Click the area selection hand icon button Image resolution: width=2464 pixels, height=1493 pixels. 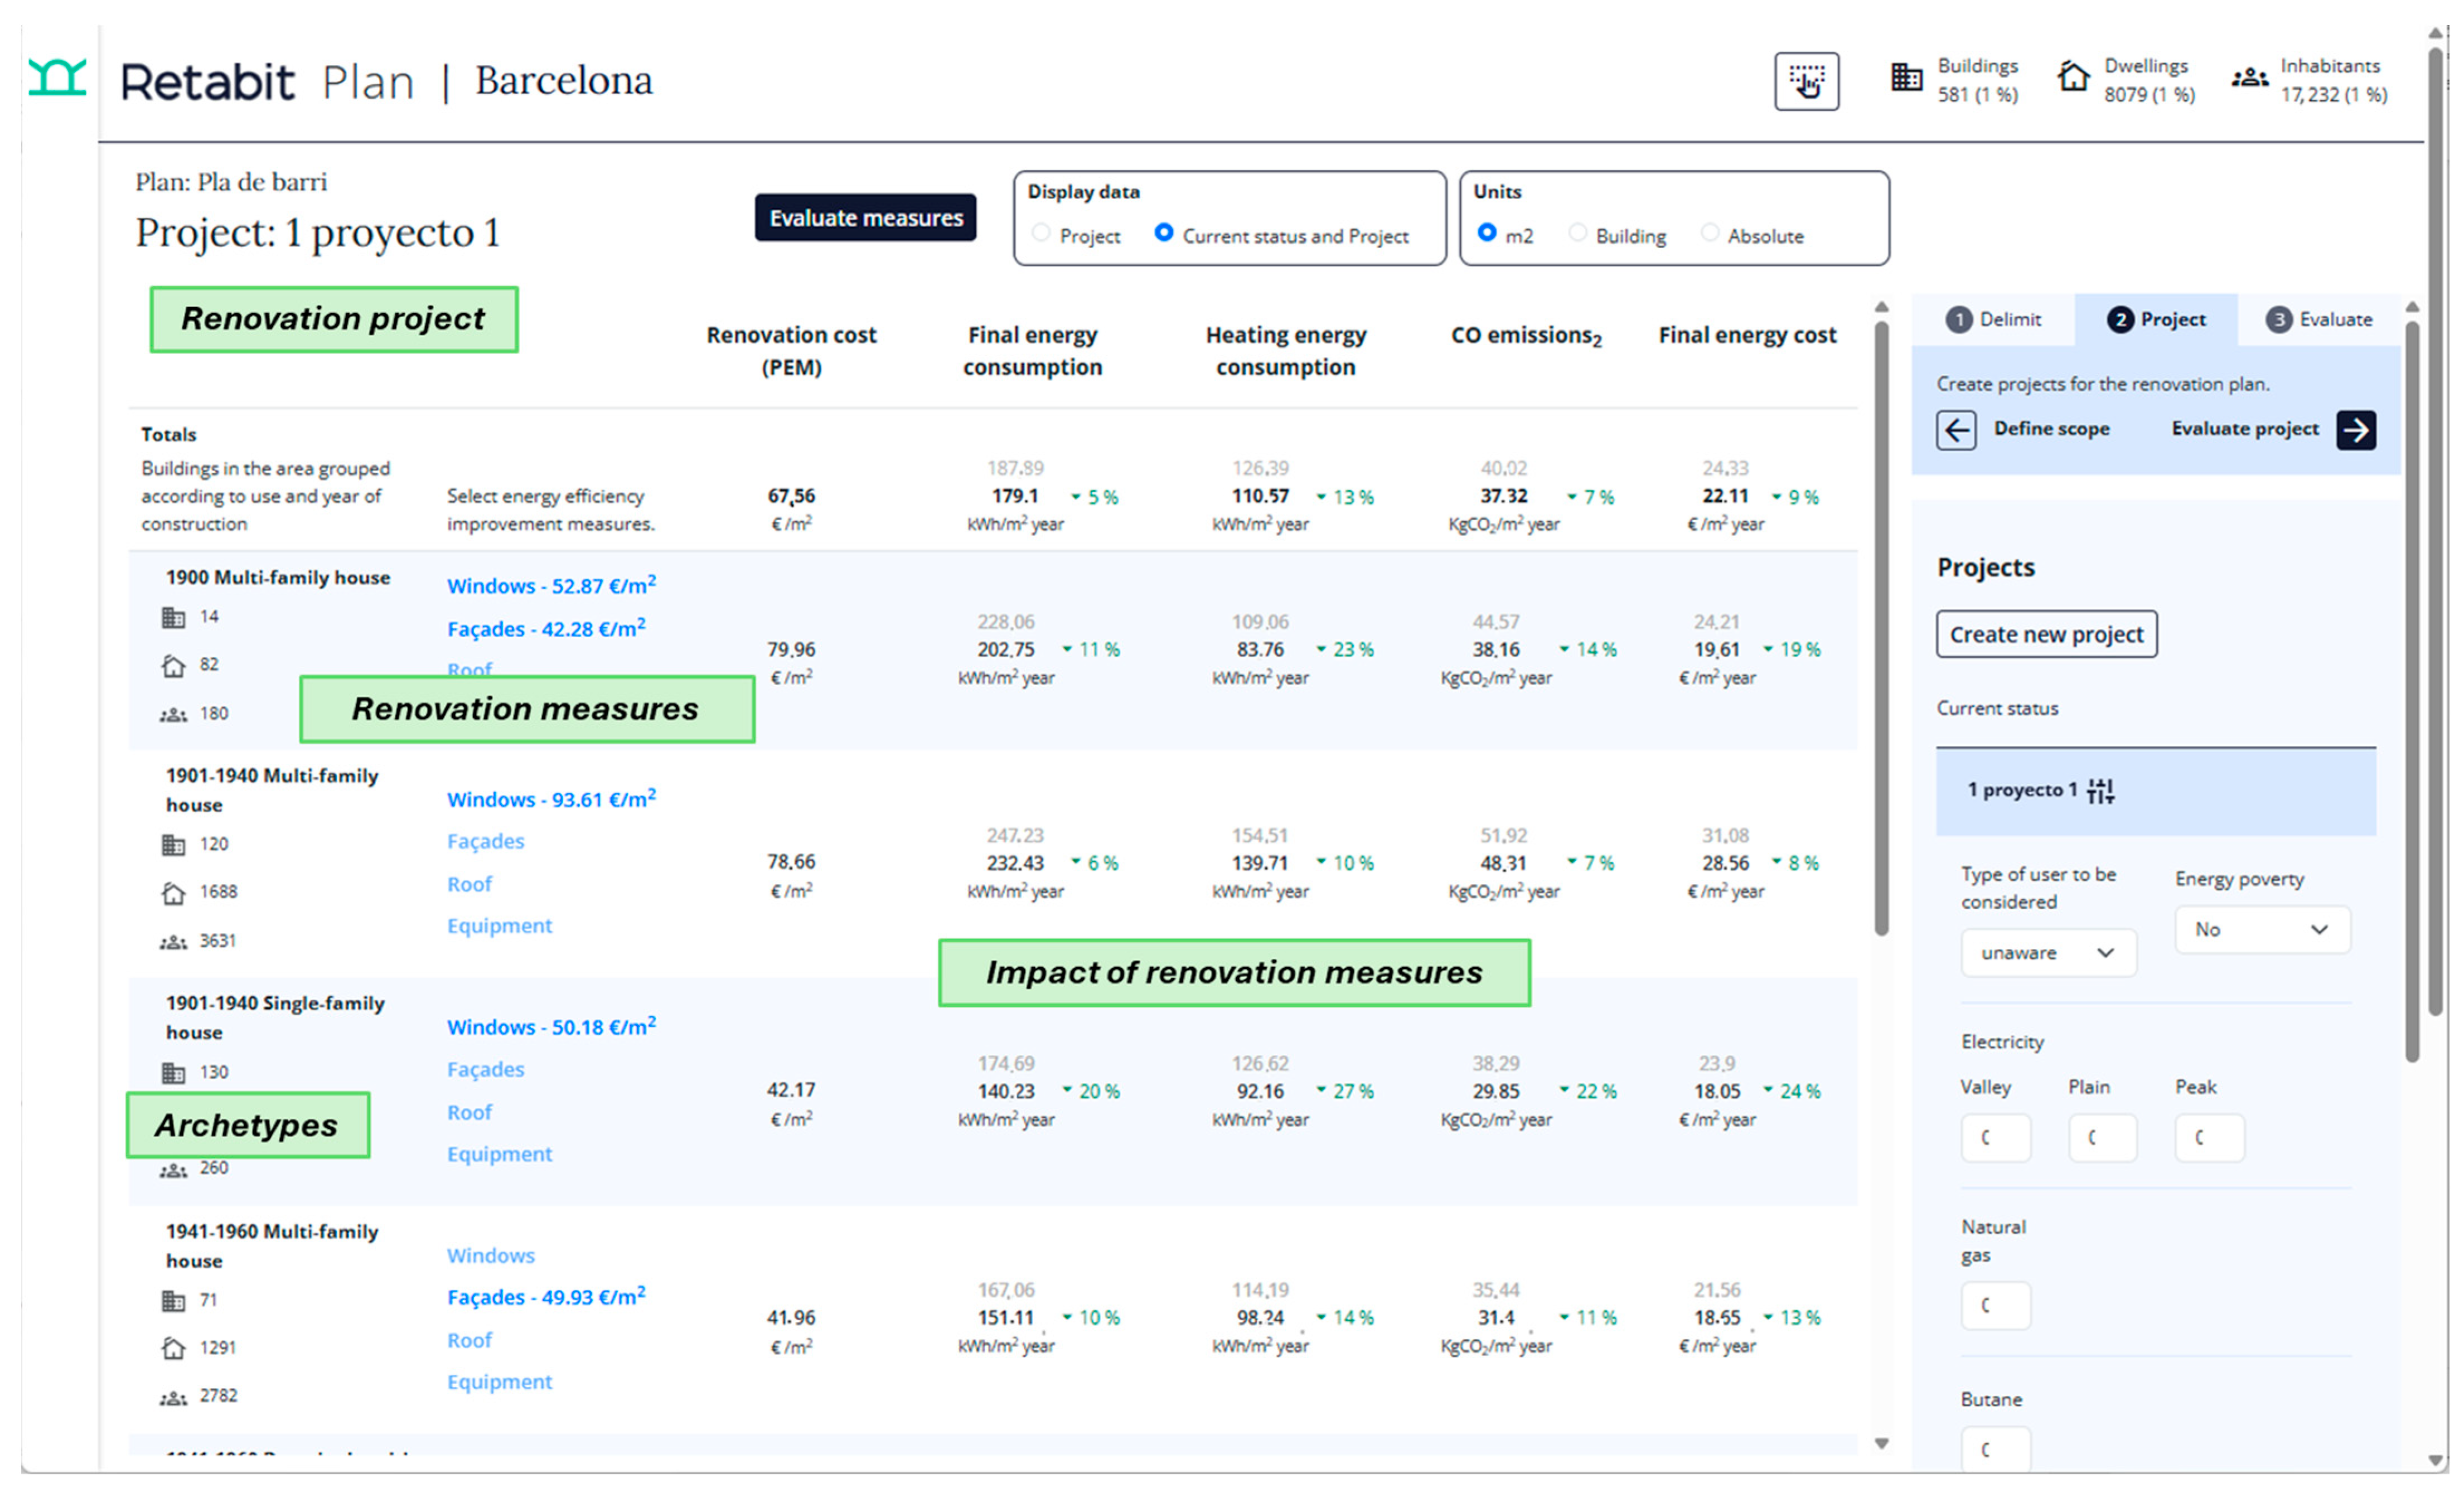[x=1806, y=82]
